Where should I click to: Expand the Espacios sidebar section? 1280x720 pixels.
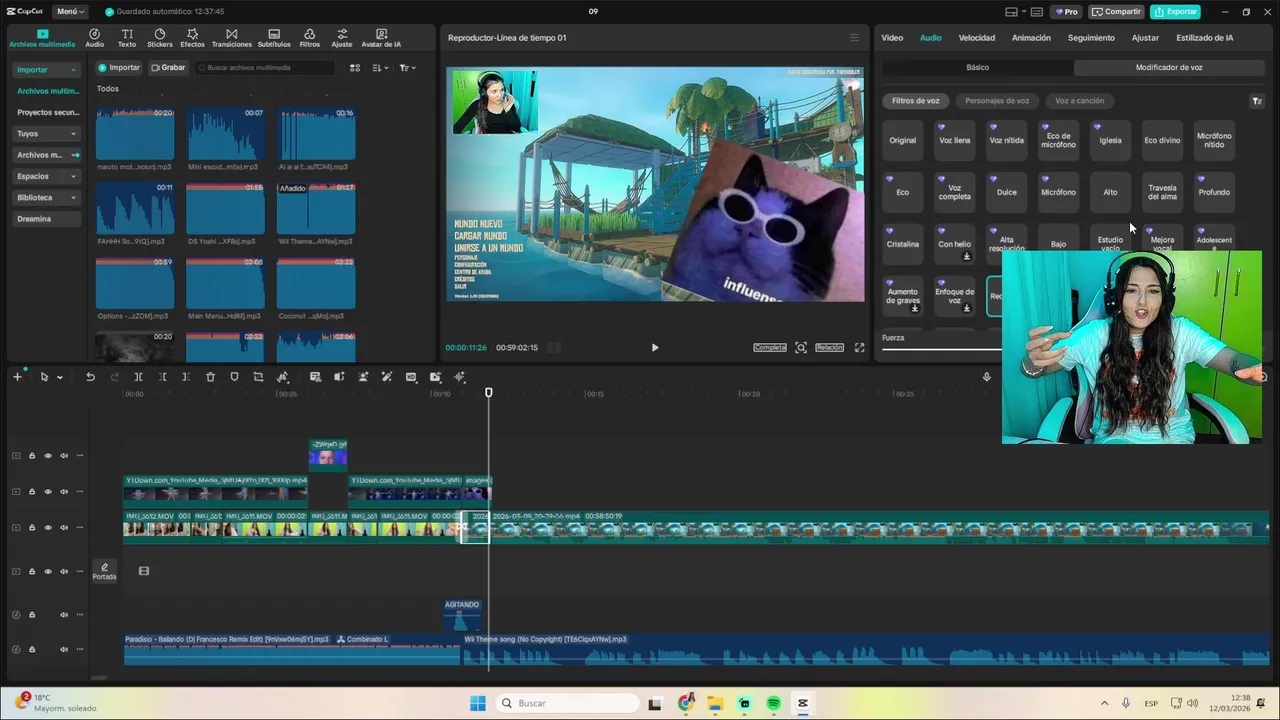pyautogui.click(x=73, y=176)
